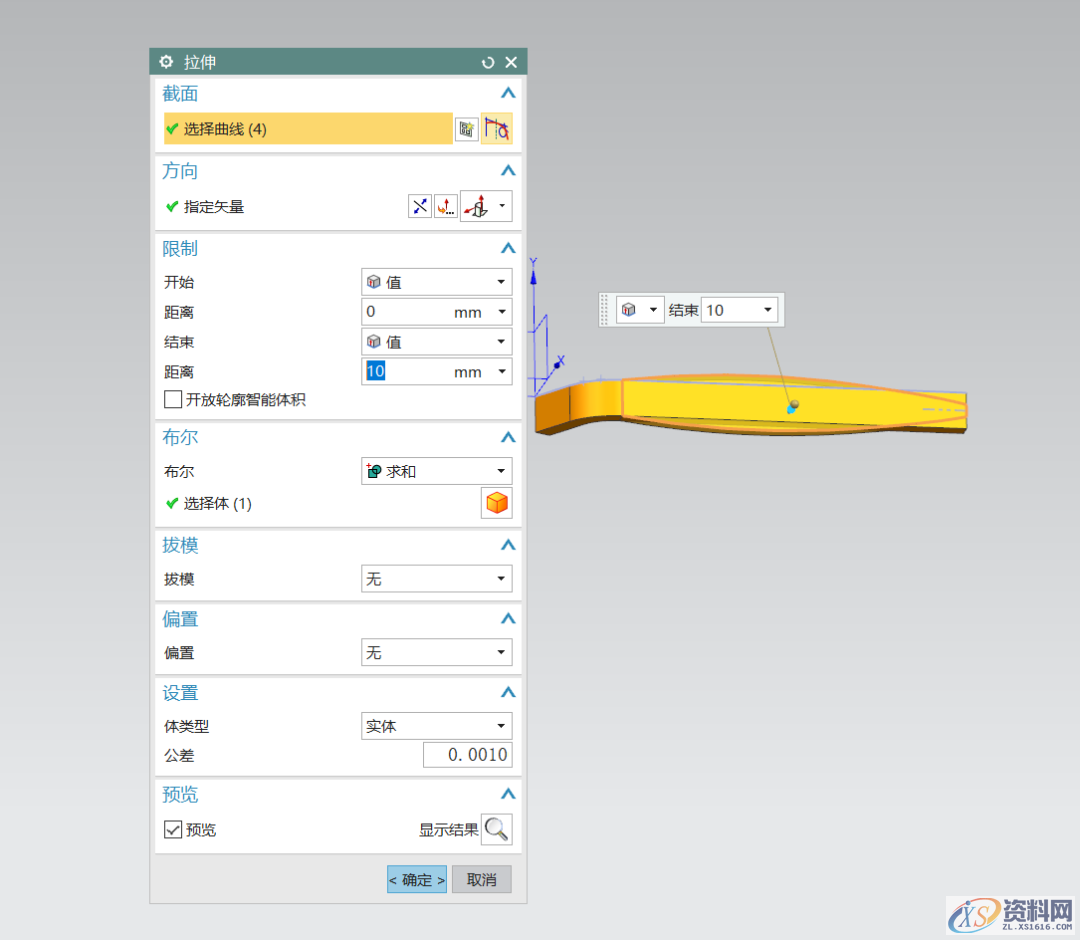Click the 显示结果 magnifier icon
Image resolution: width=1080 pixels, height=940 pixels.
point(497,829)
